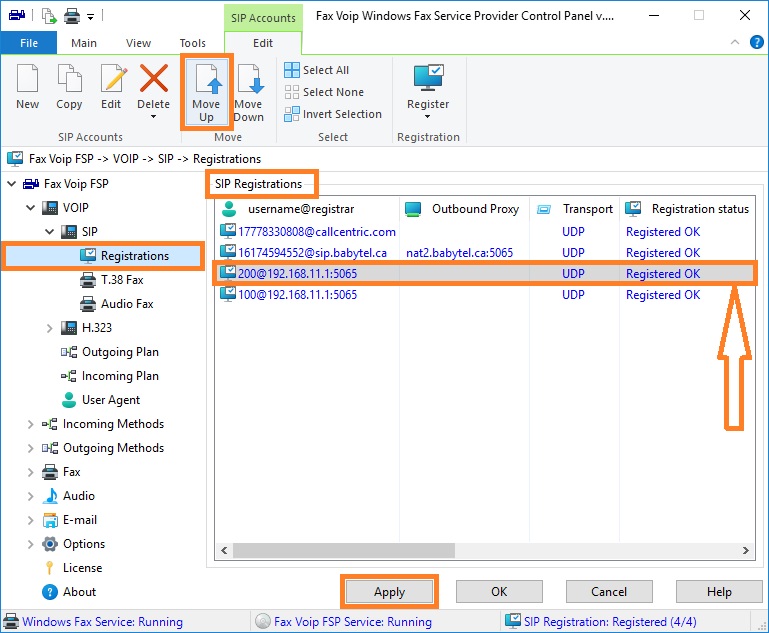Click the Edit SIP account pencil icon
The width and height of the screenshot is (769, 633).
[113, 78]
